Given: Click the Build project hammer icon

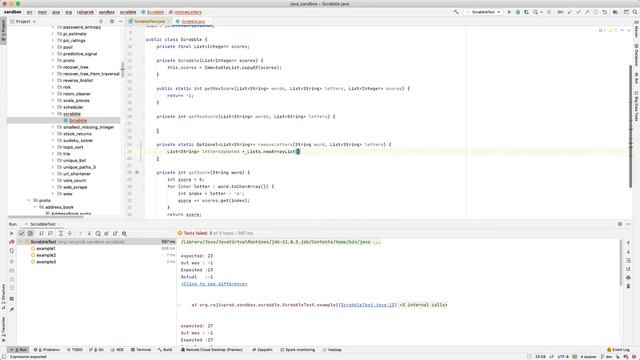Looking at the screenshot, I should 456,12.
